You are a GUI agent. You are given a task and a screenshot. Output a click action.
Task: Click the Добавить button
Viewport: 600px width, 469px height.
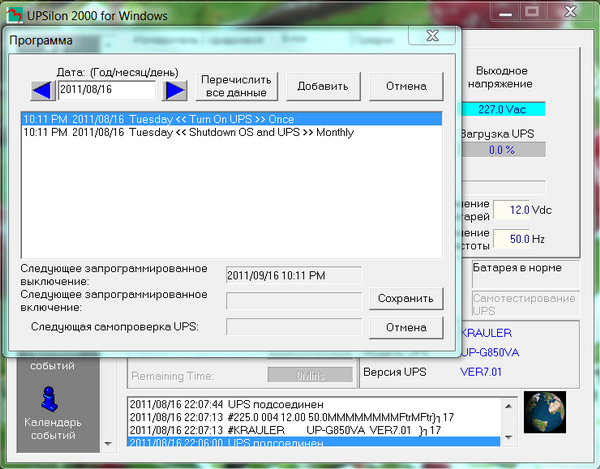pos(323,86)
